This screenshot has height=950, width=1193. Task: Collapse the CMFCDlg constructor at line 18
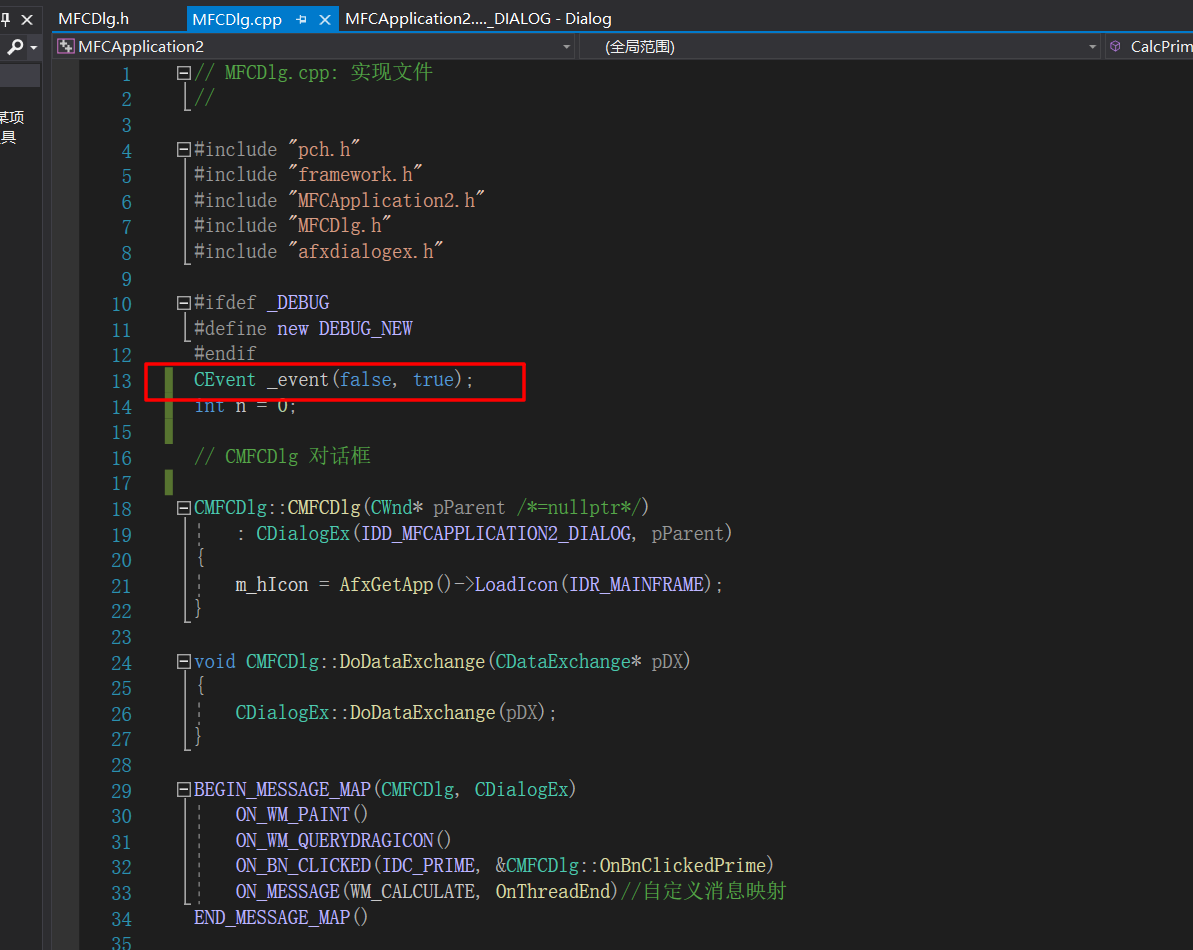tap(183, 508)
